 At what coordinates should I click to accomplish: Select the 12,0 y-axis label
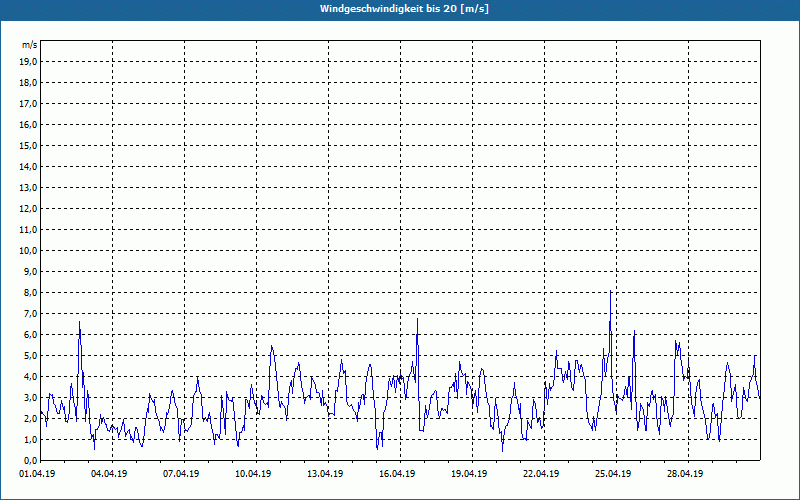pos(28,209)
